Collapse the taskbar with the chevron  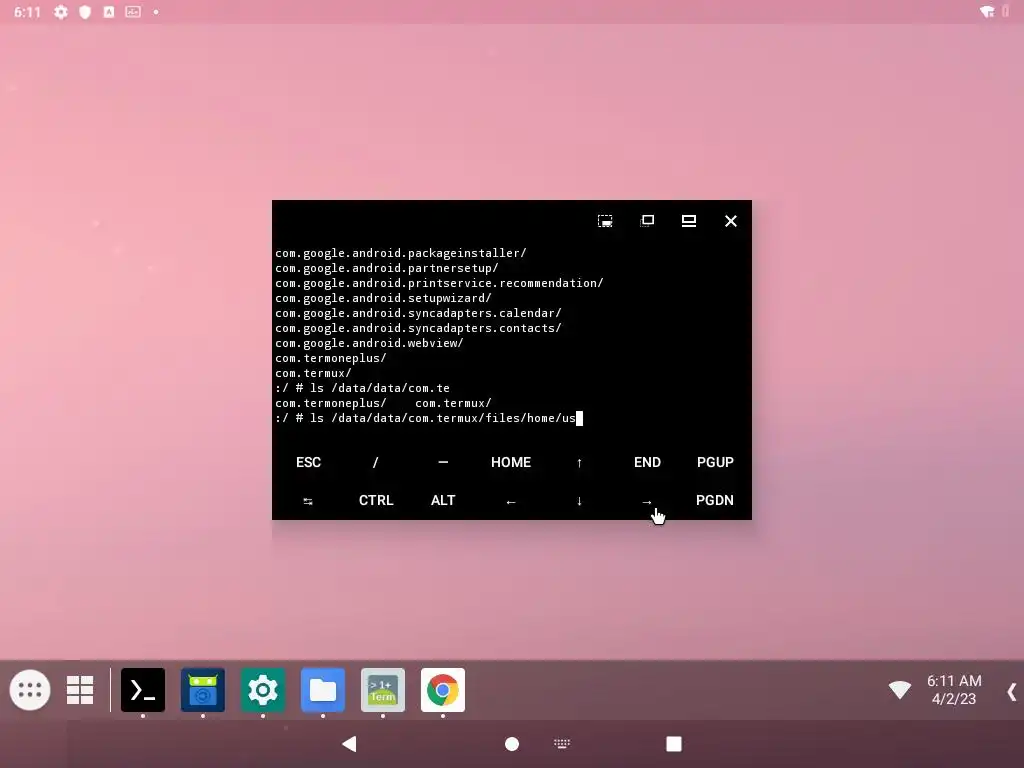pyautogui.click(x=1012, y=691)
